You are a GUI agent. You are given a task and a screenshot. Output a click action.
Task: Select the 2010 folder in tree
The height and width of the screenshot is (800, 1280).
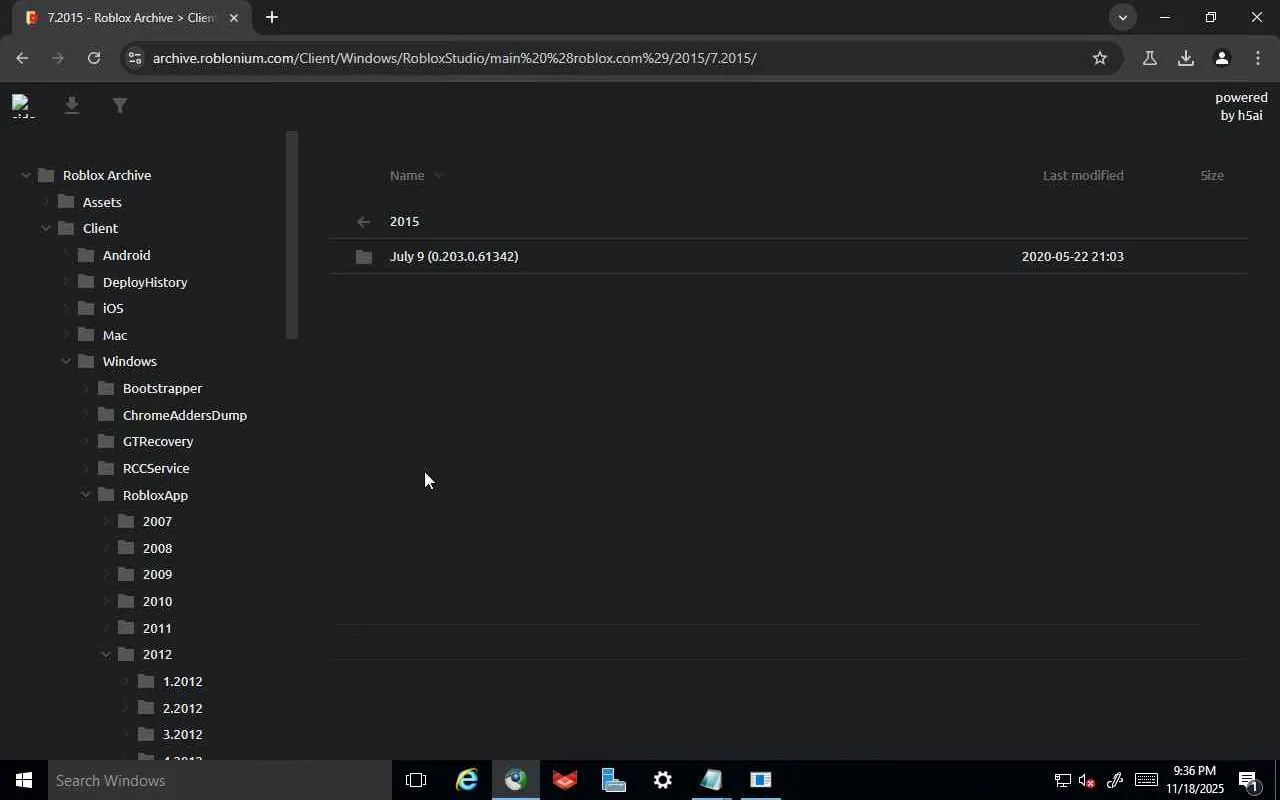[157, 601]
